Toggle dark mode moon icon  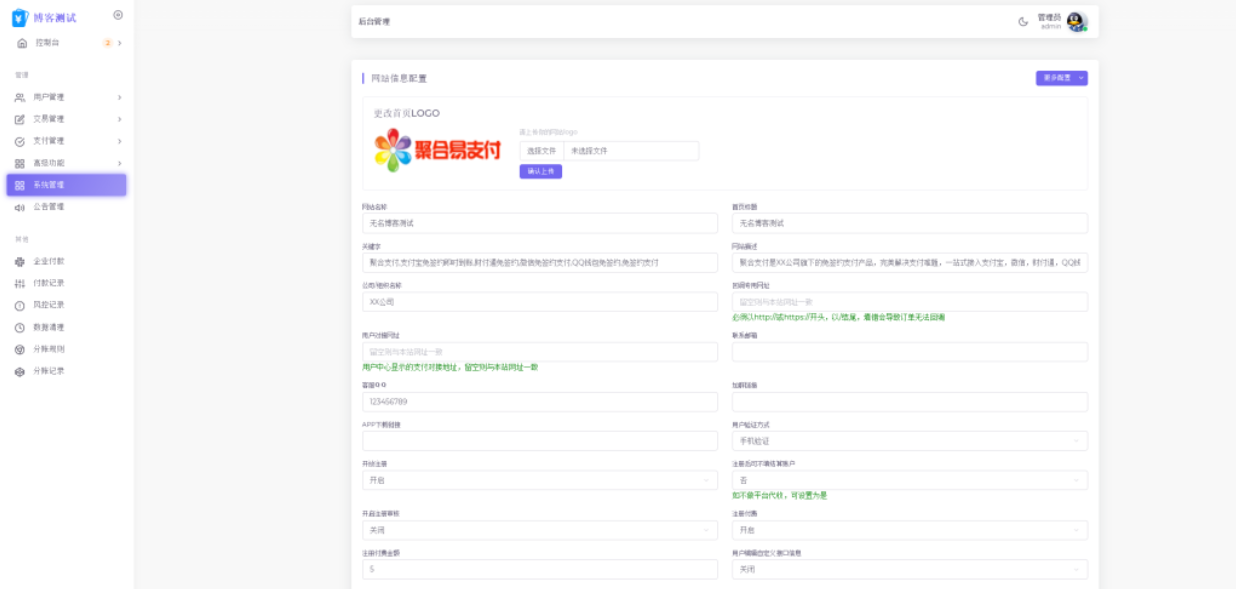tap(1023, 22)
